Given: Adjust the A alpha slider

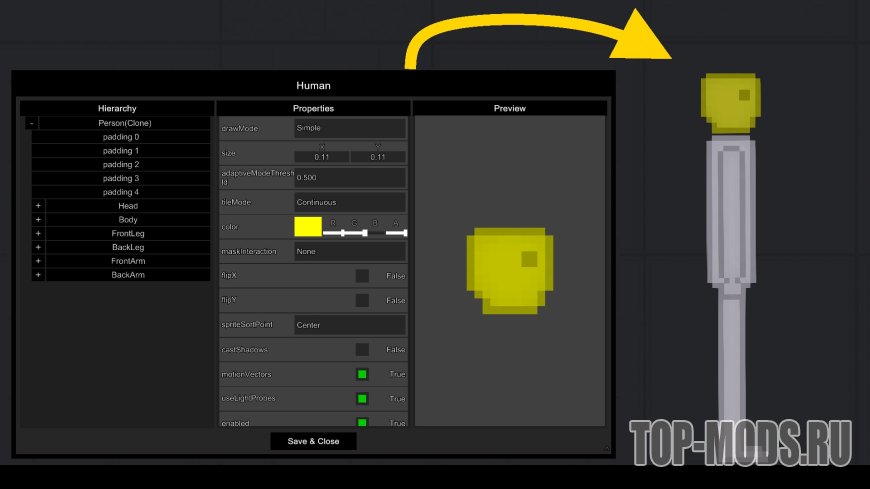Looking at the screenshot, I should tap(396, 233).
